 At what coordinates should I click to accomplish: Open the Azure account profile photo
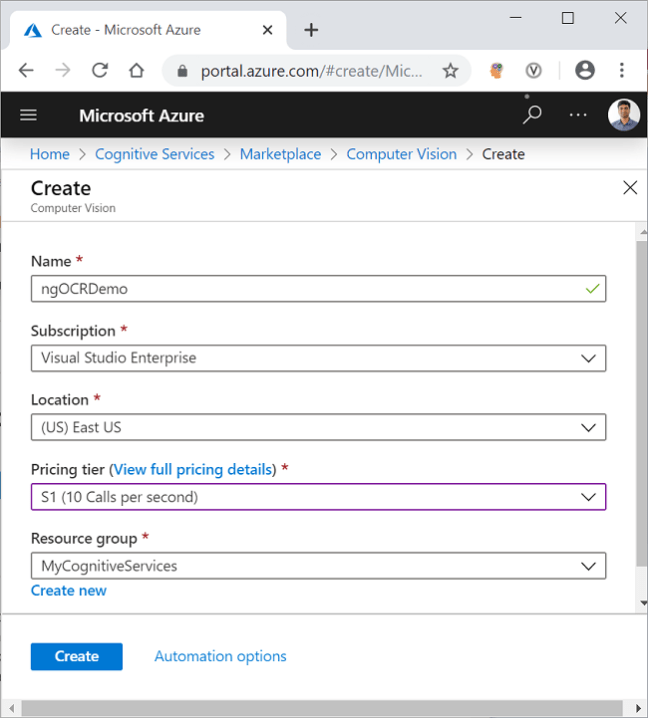(x=623, y=114)
